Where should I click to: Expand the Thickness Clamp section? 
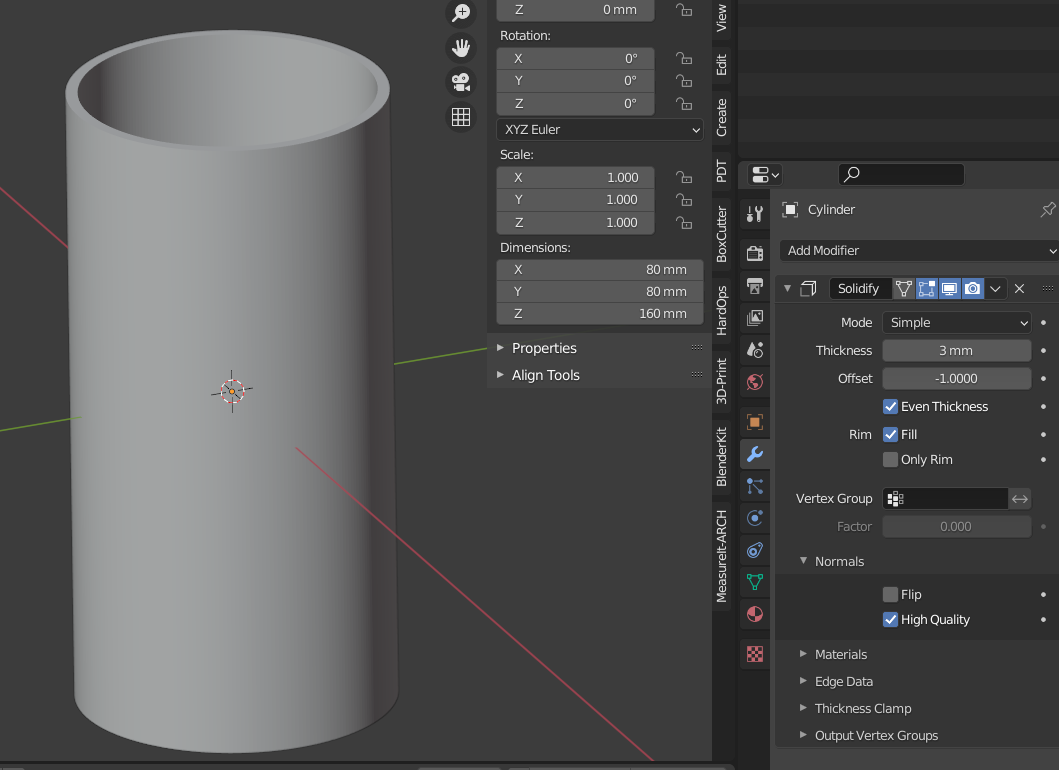[862, 708]
